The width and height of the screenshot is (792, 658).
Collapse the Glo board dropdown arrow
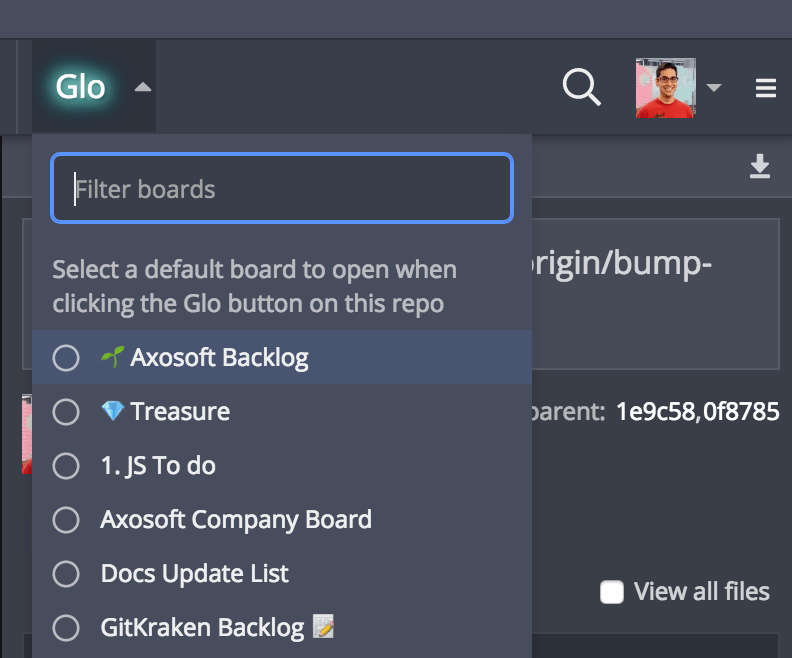coord(143,87)
